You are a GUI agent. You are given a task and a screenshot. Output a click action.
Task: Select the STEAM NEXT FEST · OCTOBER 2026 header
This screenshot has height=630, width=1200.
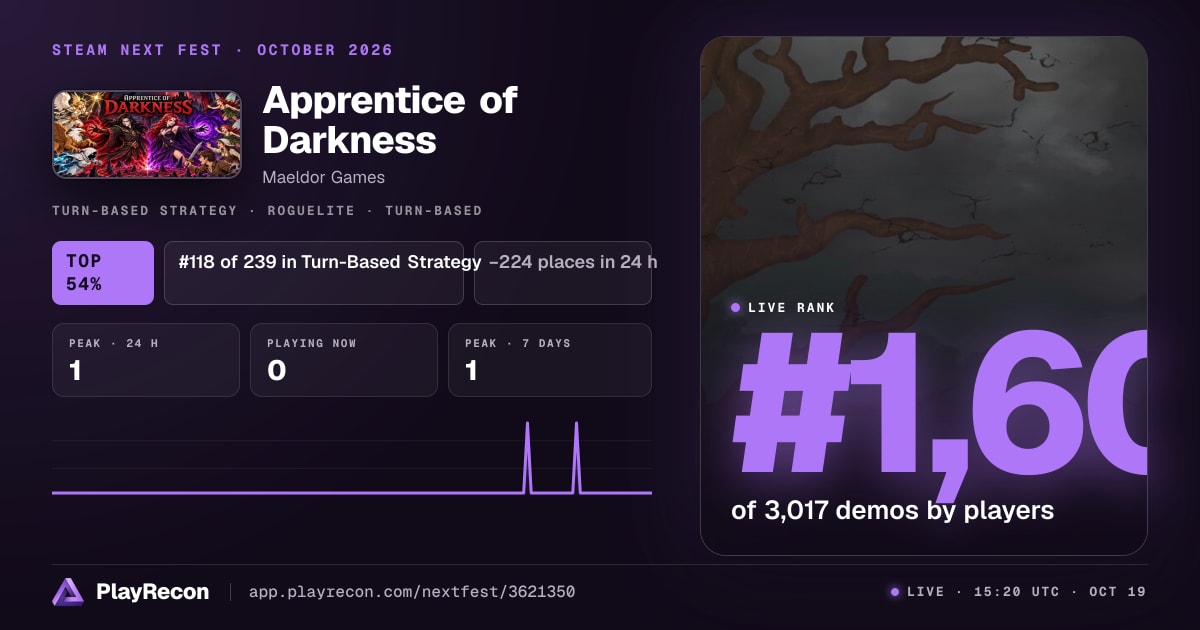pyautogui.click(x=223, y=50)
